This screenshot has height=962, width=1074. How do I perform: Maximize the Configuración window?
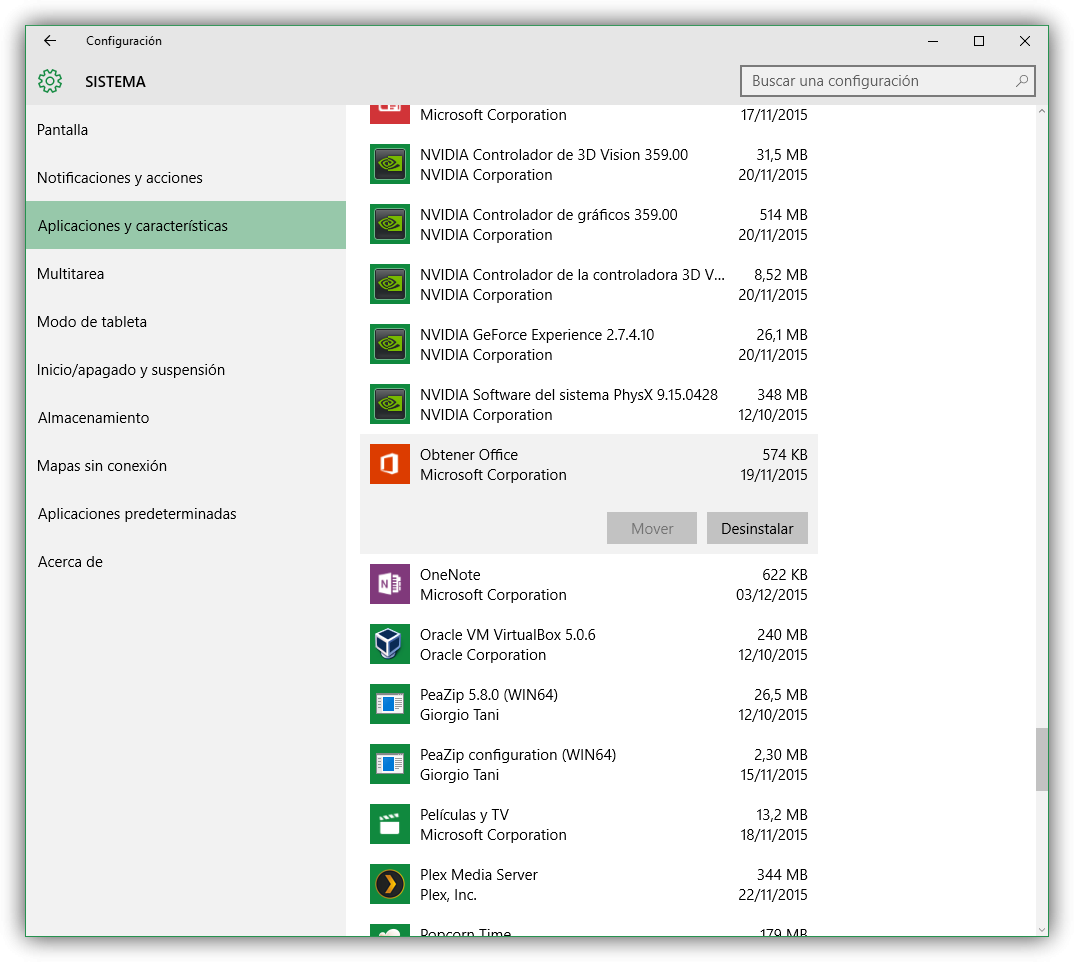[x=979, y=41]
